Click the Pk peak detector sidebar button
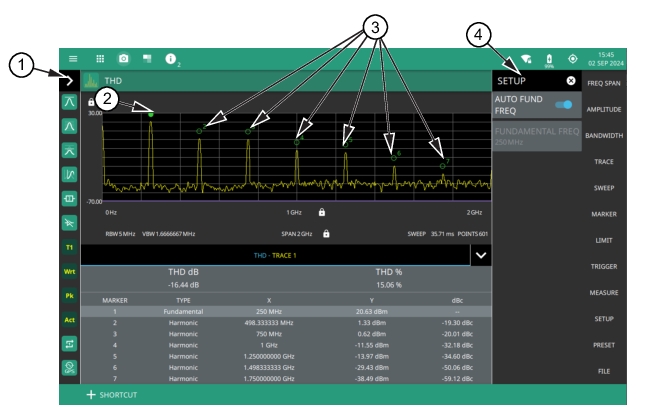 pos(70,294)
